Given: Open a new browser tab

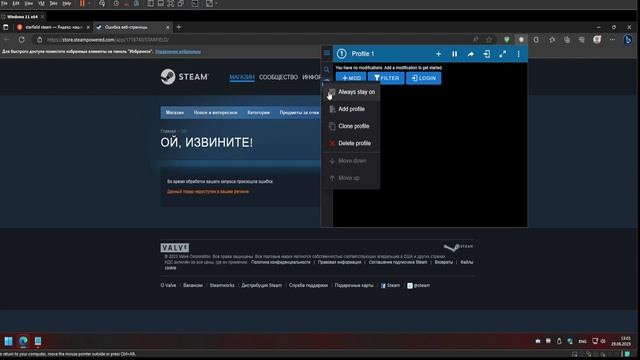Looking at the screenshot, I should click(178, 27).
